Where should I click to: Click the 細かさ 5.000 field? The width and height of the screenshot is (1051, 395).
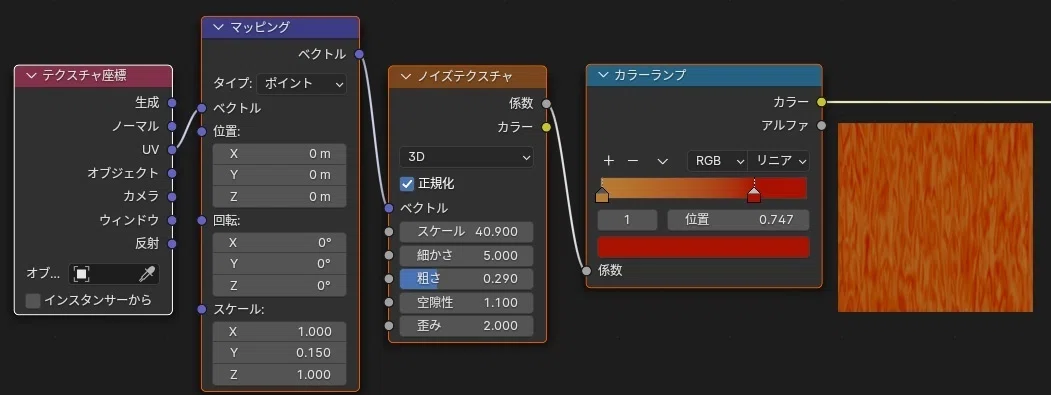(x=467, y=256)
